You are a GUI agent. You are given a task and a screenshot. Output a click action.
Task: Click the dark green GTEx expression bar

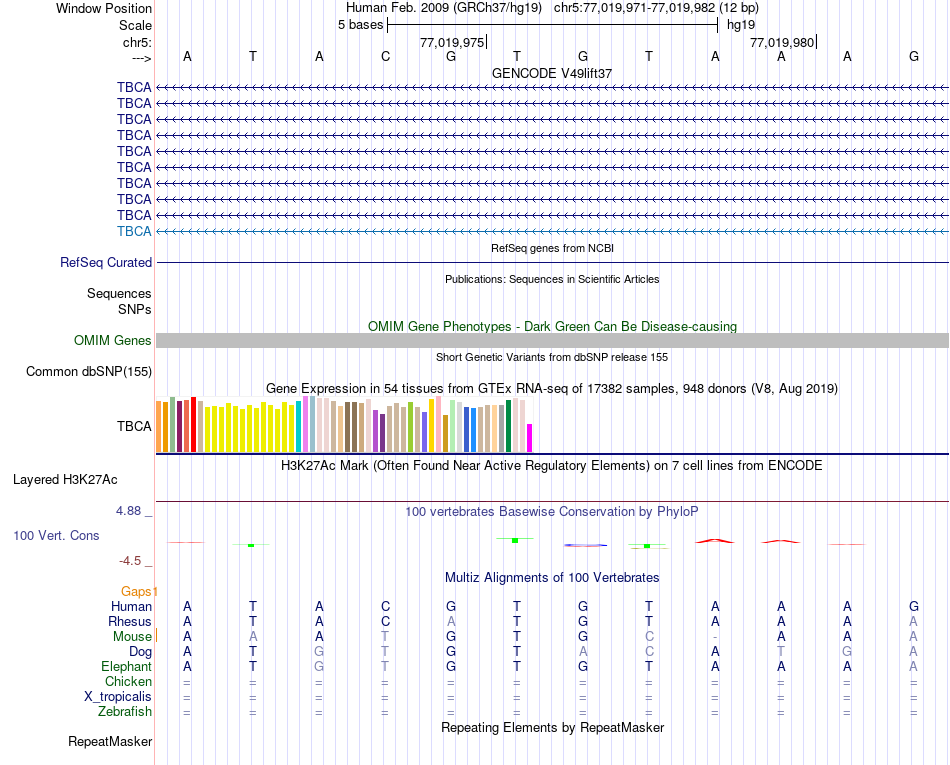pos(508,426)
